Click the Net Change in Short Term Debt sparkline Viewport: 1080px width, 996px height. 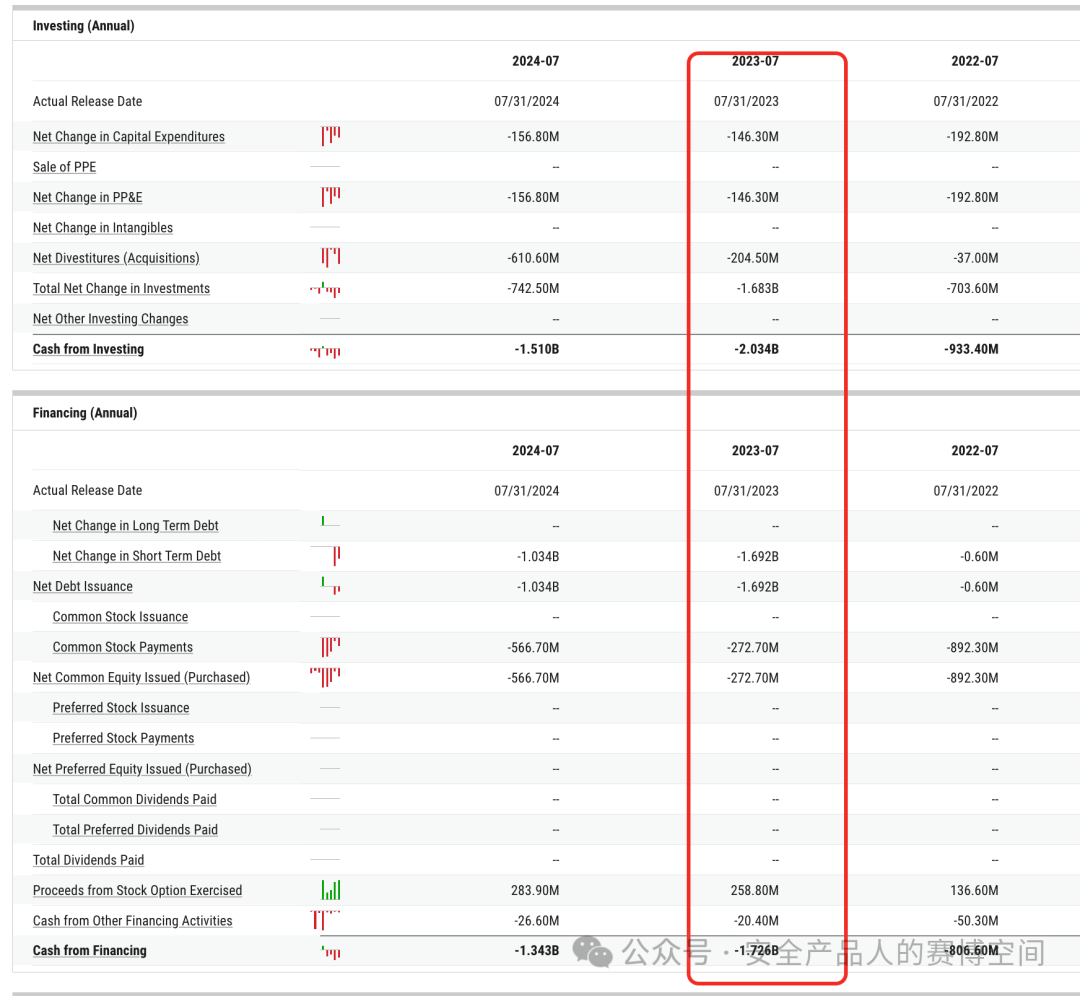click(325, 555)
